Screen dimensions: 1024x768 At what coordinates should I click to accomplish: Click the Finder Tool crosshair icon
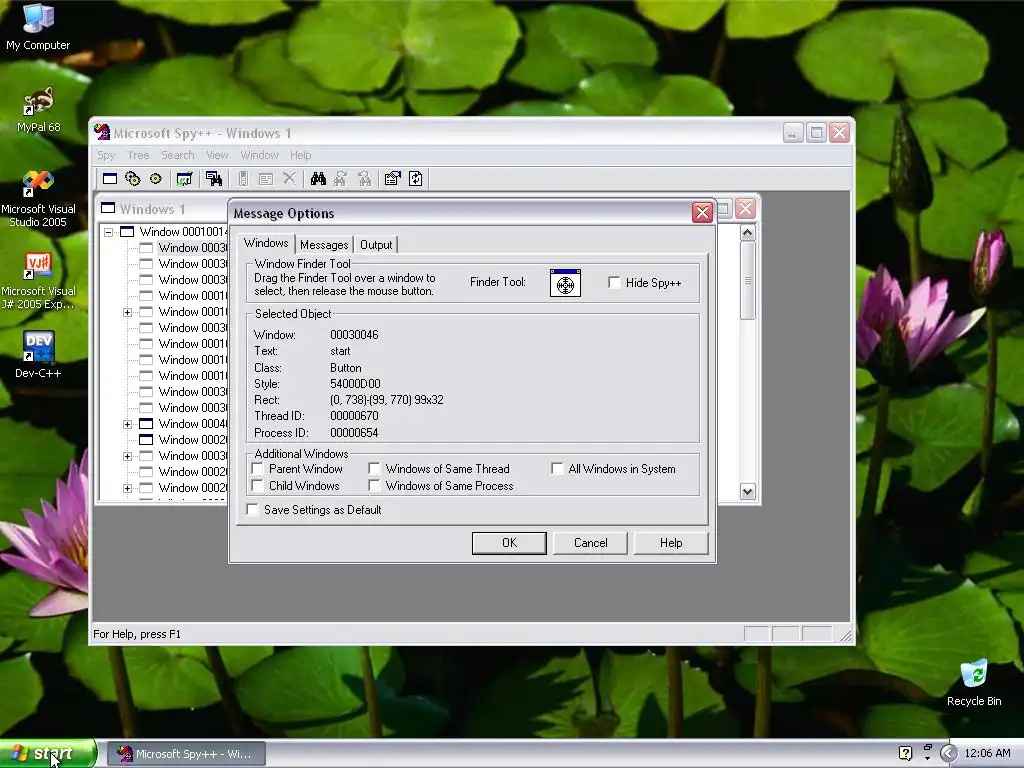click(565, 283)
